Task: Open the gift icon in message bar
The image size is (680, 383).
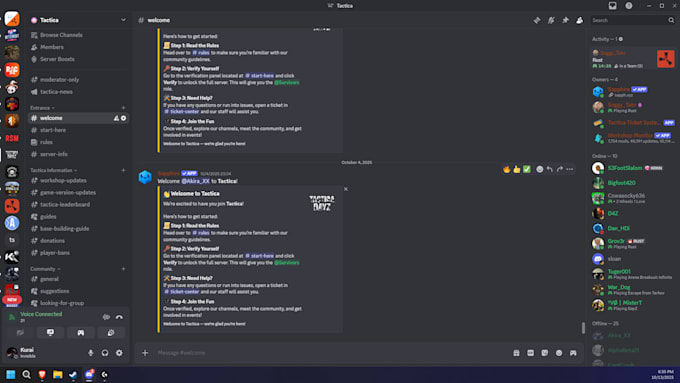Action: coord(517,353)
